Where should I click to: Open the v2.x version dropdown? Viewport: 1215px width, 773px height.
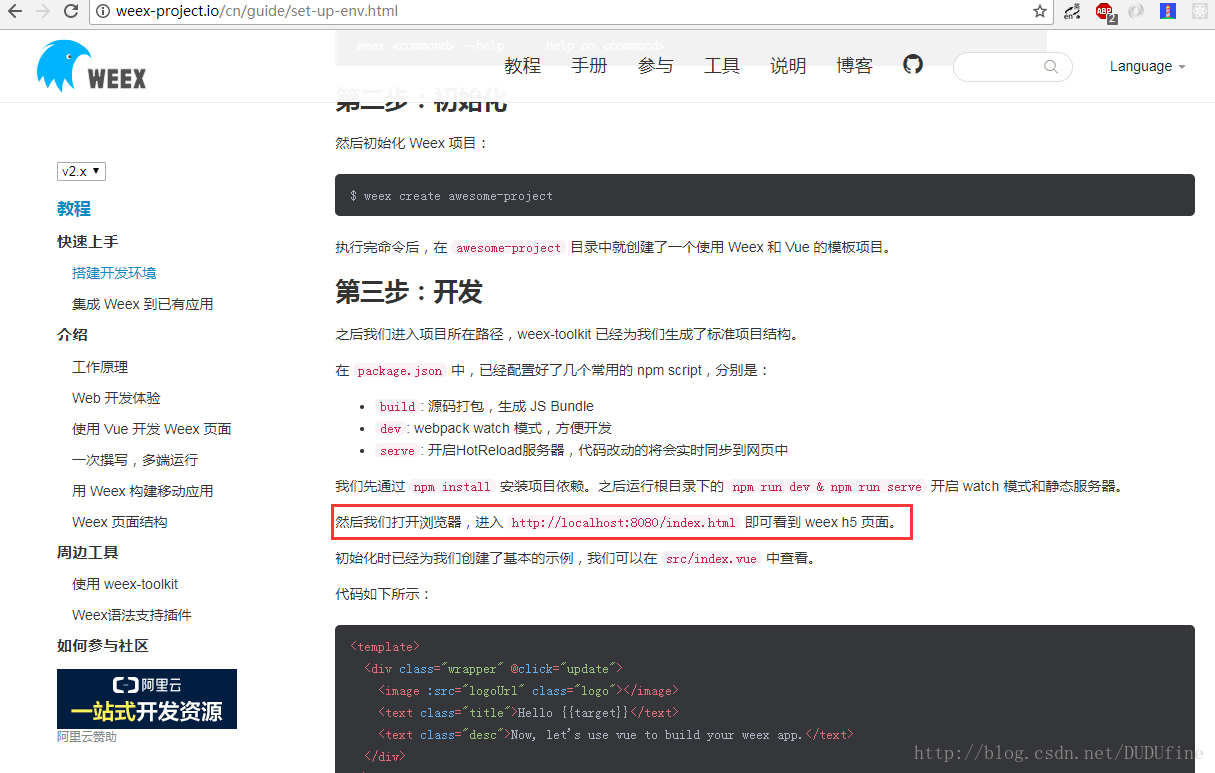(x=81, y=171)
